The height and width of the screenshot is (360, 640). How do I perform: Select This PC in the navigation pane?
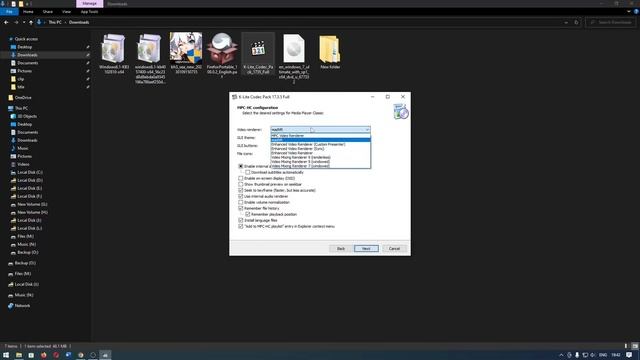[x=21, y=108]
